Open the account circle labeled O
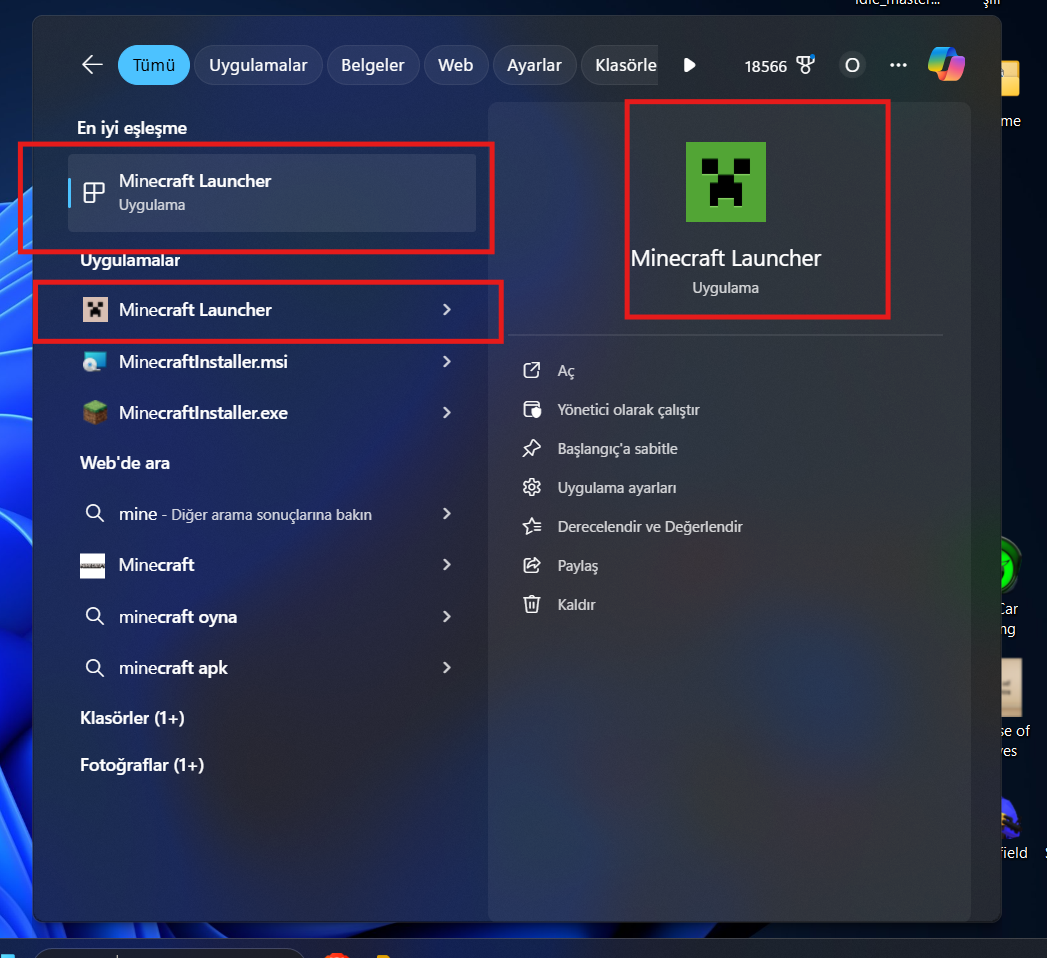This screenshot has height=958, width=1047. pos(852,65)
